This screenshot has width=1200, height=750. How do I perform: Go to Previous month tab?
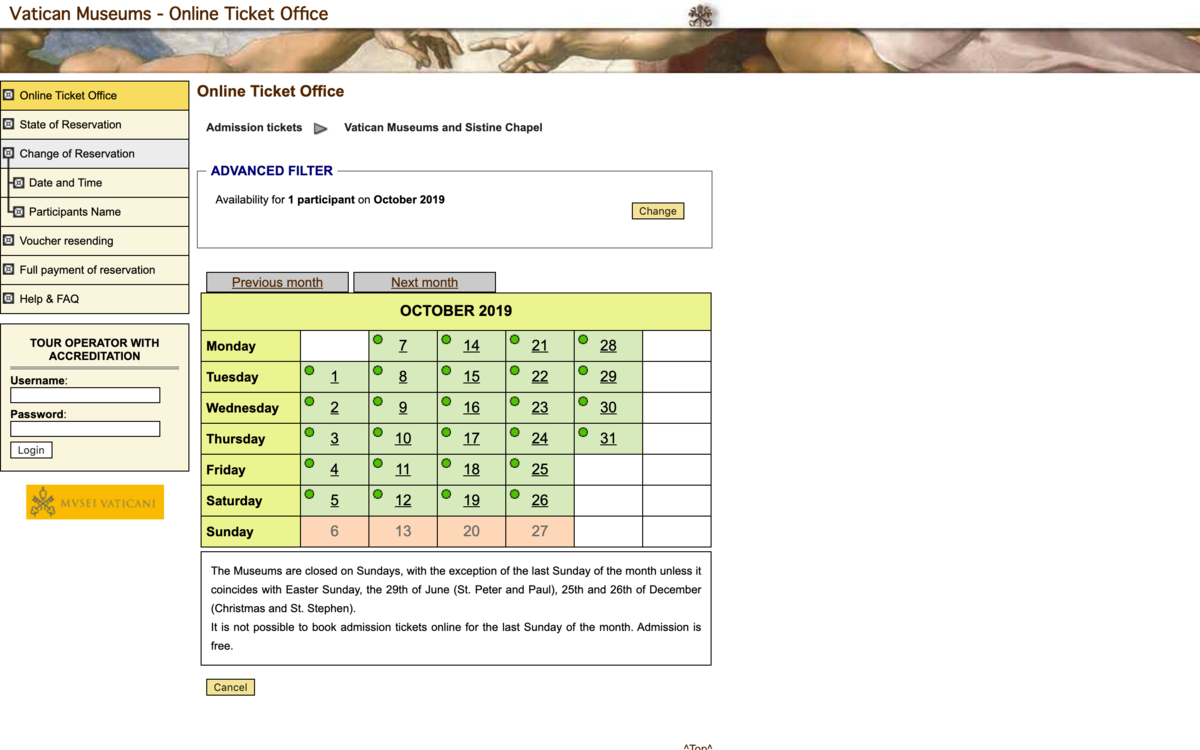coord(277,282)
